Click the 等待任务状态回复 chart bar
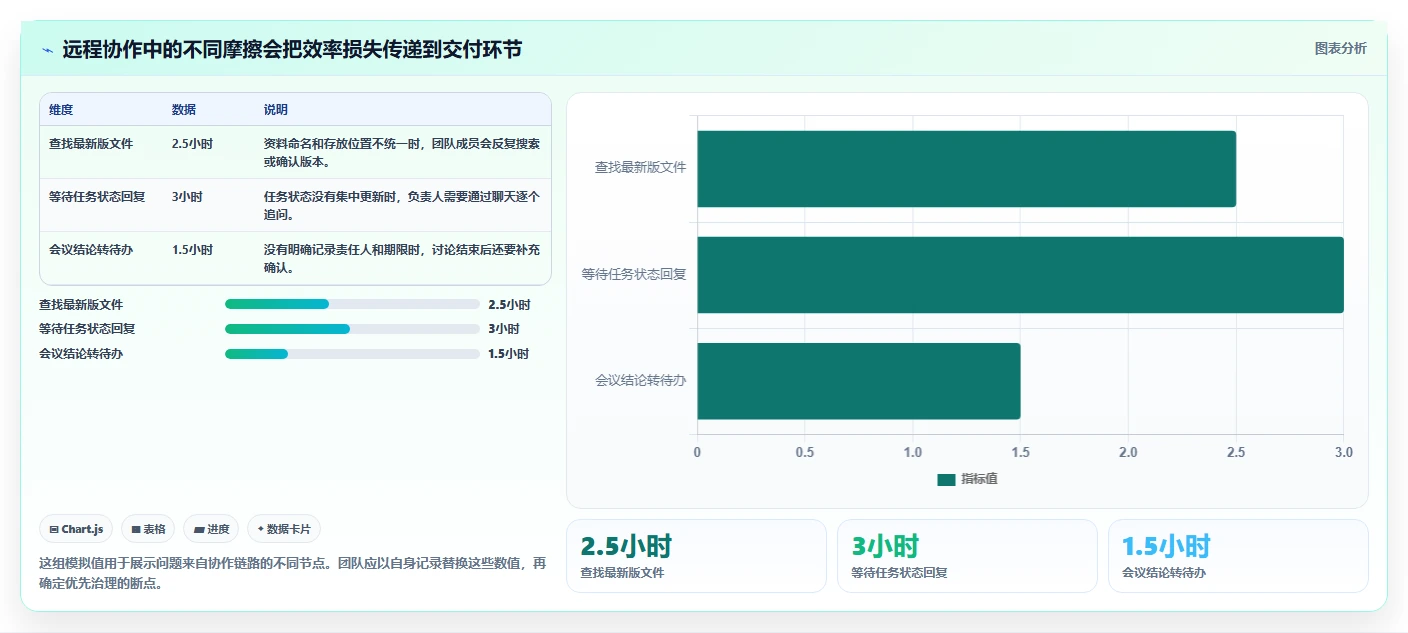The height and width of the screenshot is (633, 1408). tap(1020, 275)
